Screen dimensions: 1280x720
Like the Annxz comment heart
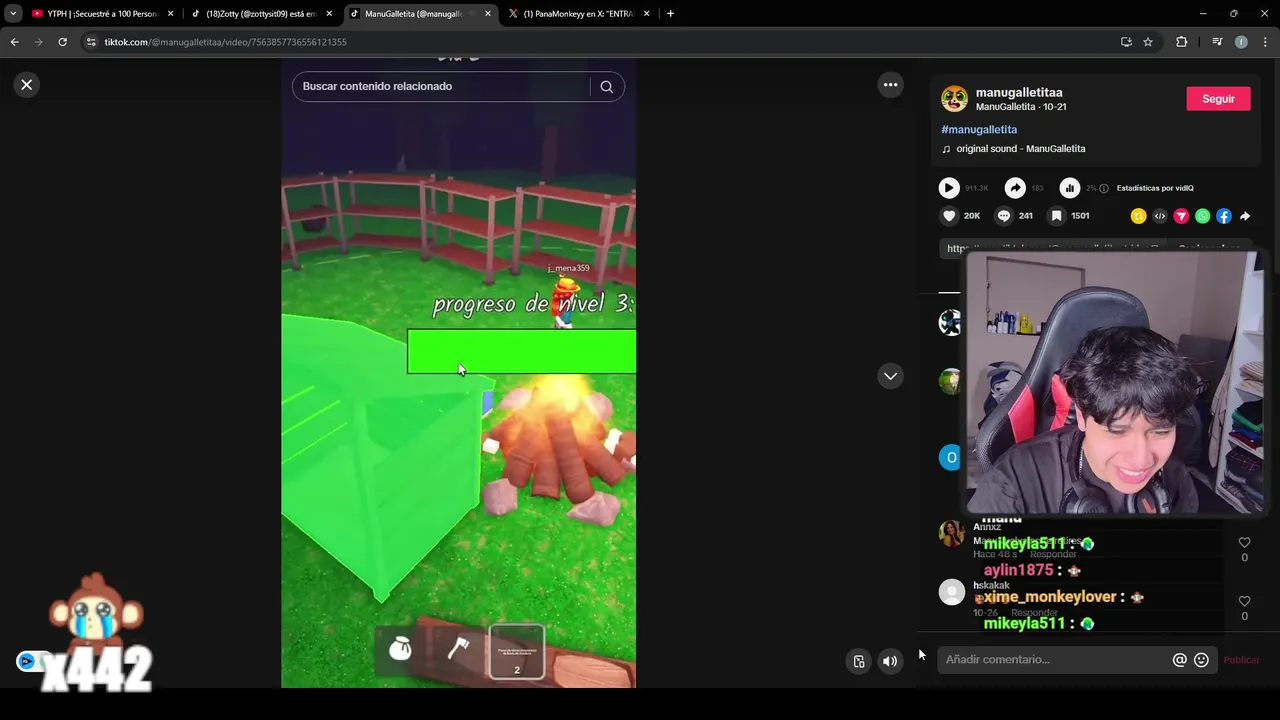click(1244, 543)
